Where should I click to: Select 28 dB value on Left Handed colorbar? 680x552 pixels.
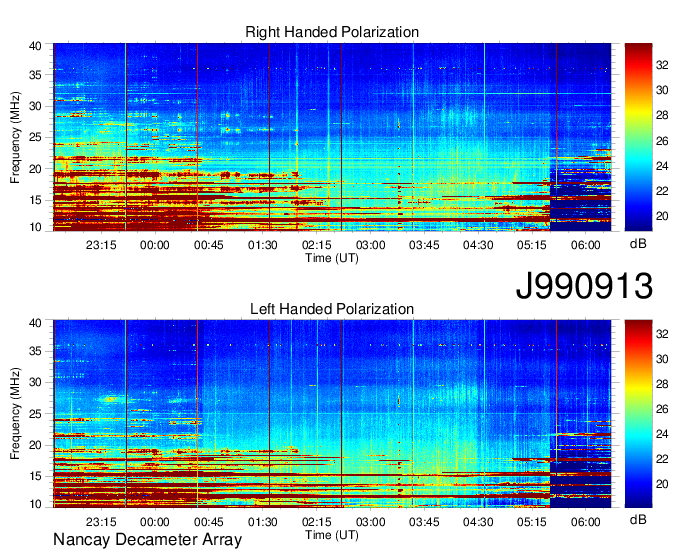click(x=662, y=384)
